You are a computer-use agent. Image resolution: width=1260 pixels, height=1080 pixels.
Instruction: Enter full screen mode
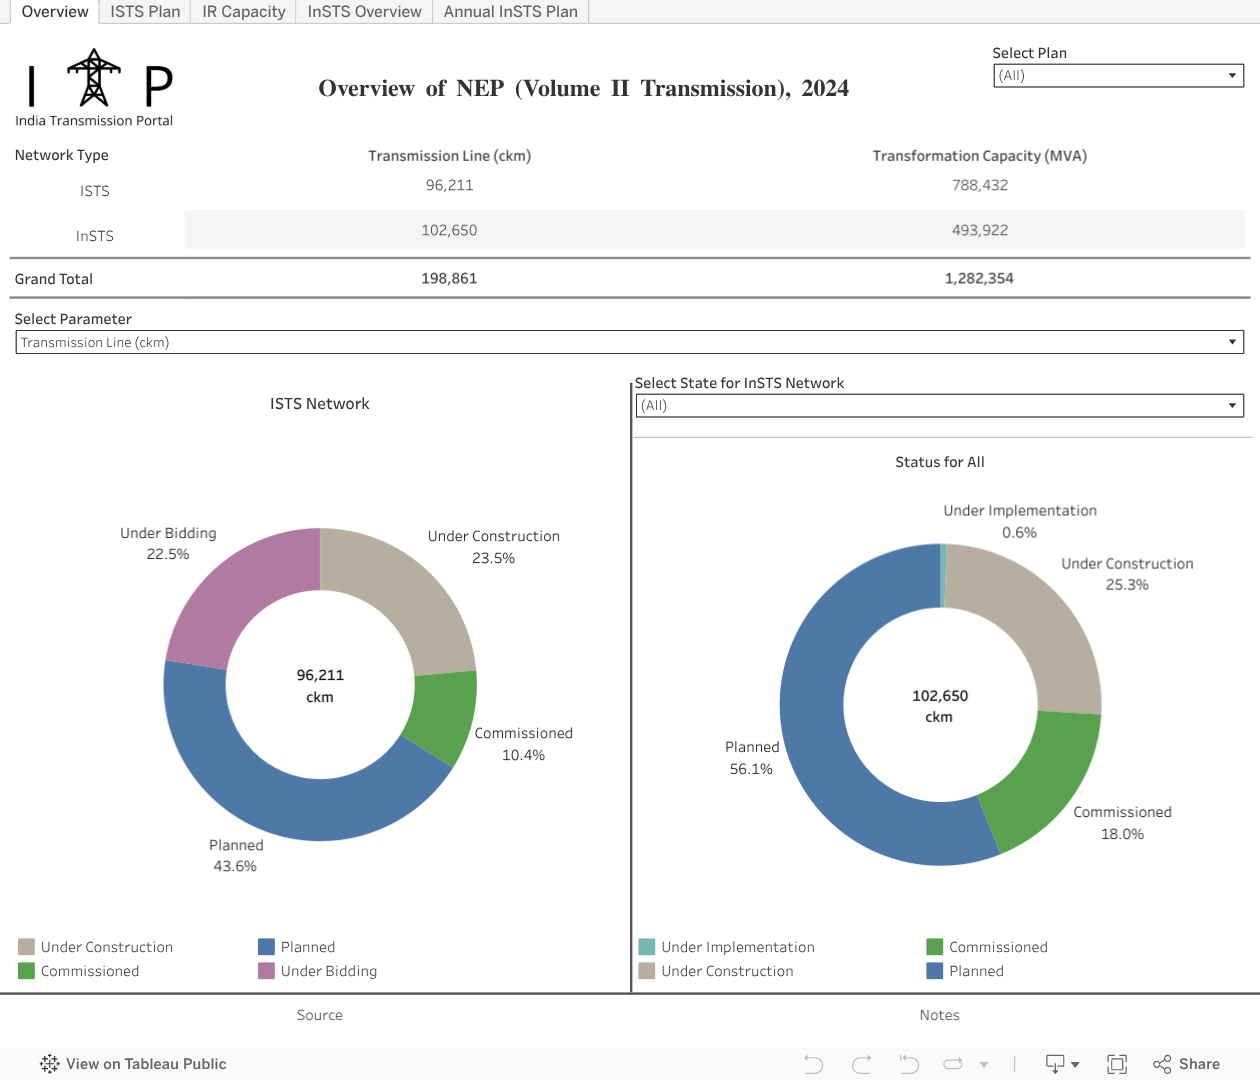[x=1117, y=1064]
